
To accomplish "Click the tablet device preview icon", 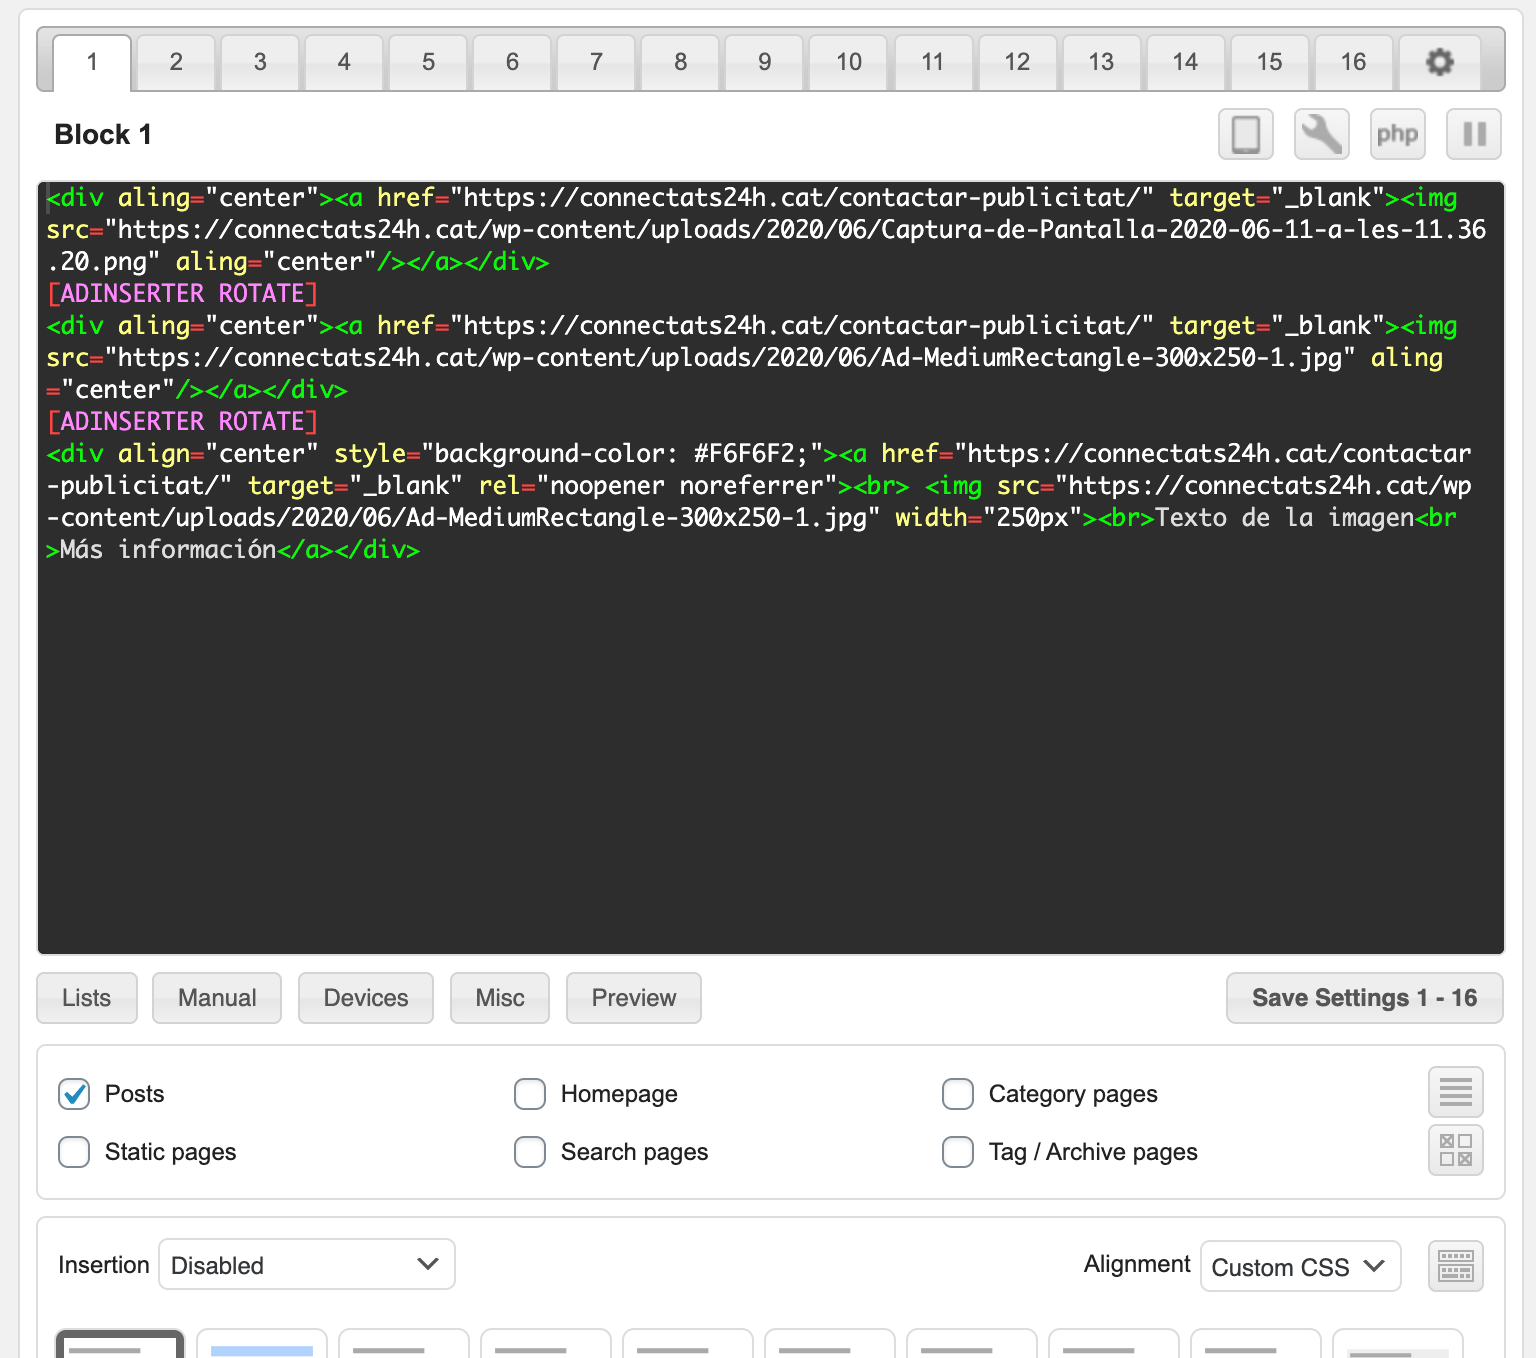I will coord(1246,134).
